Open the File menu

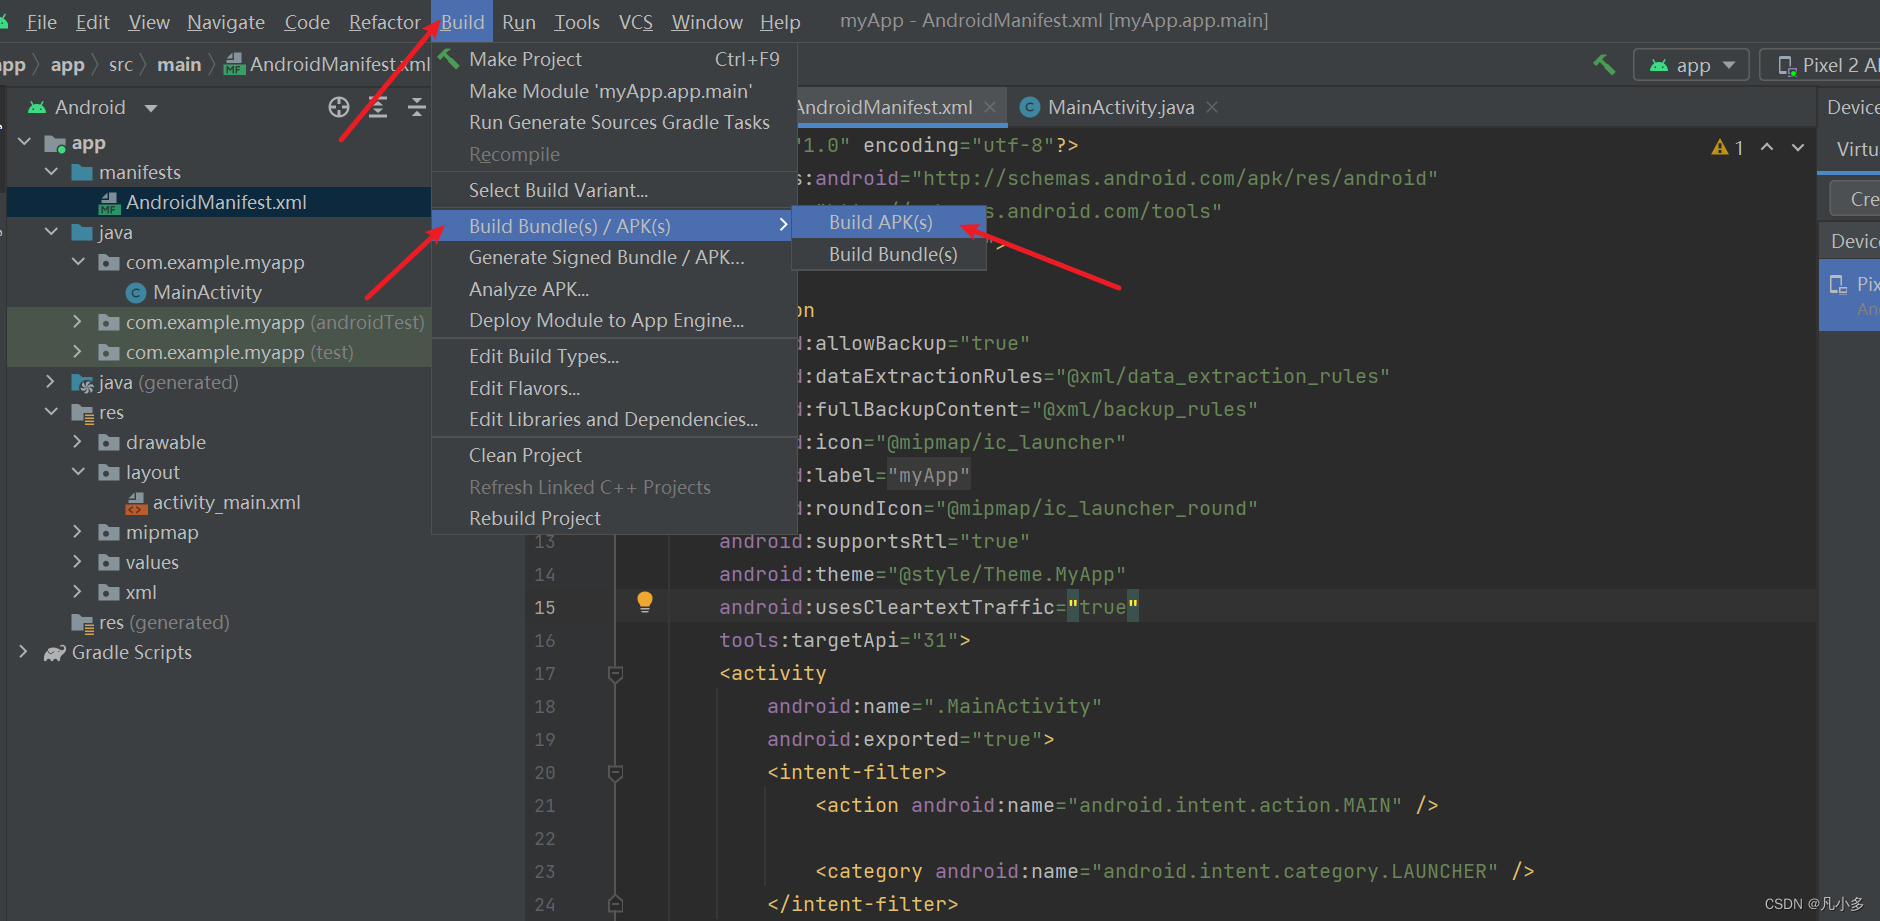coord(41,22)
